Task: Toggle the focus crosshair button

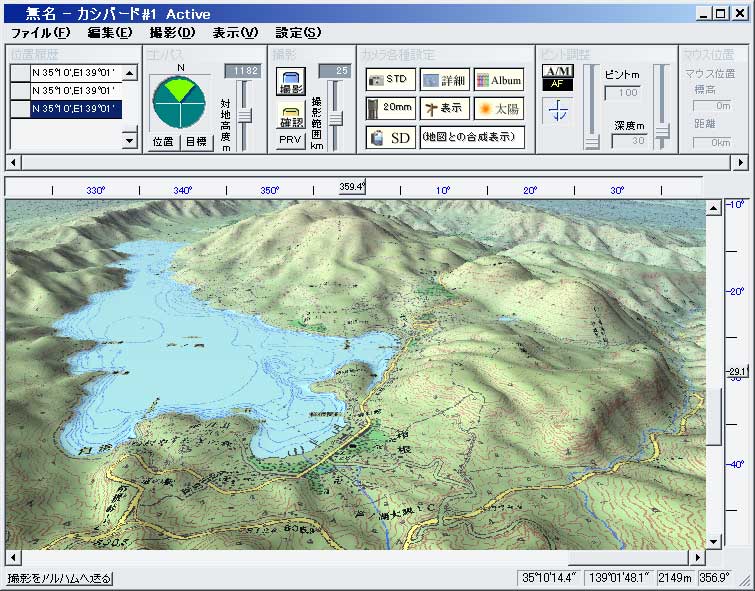Action: pyautogui.click(x=557, y=111)
